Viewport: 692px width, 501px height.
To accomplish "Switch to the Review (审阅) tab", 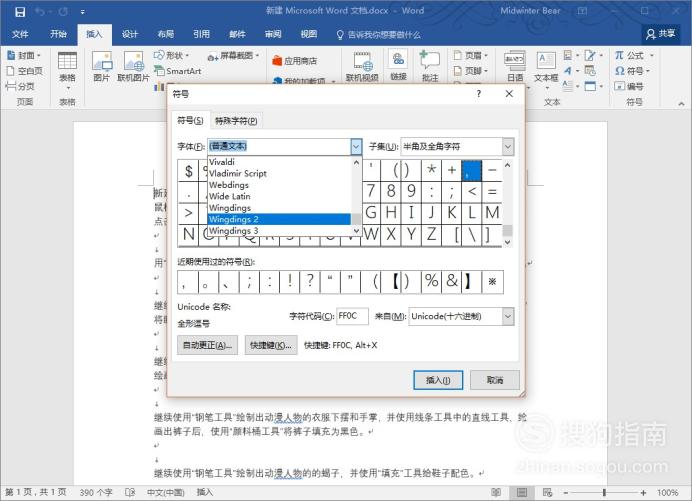I will 273,34.
